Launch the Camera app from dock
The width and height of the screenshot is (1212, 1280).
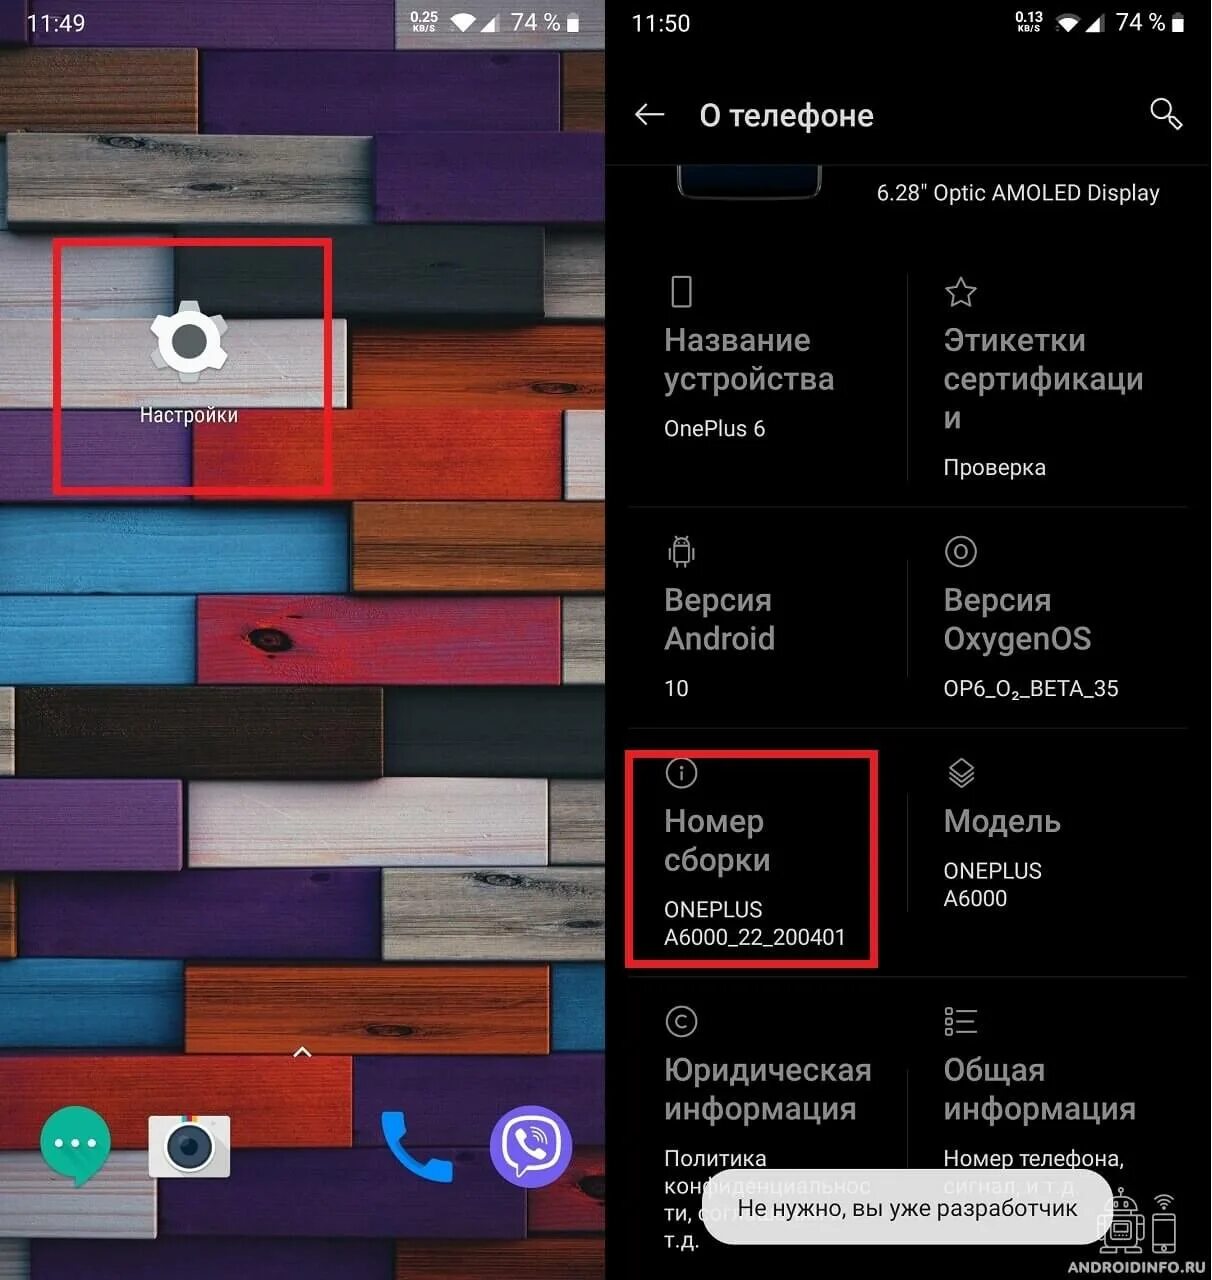click(189, 1146)
